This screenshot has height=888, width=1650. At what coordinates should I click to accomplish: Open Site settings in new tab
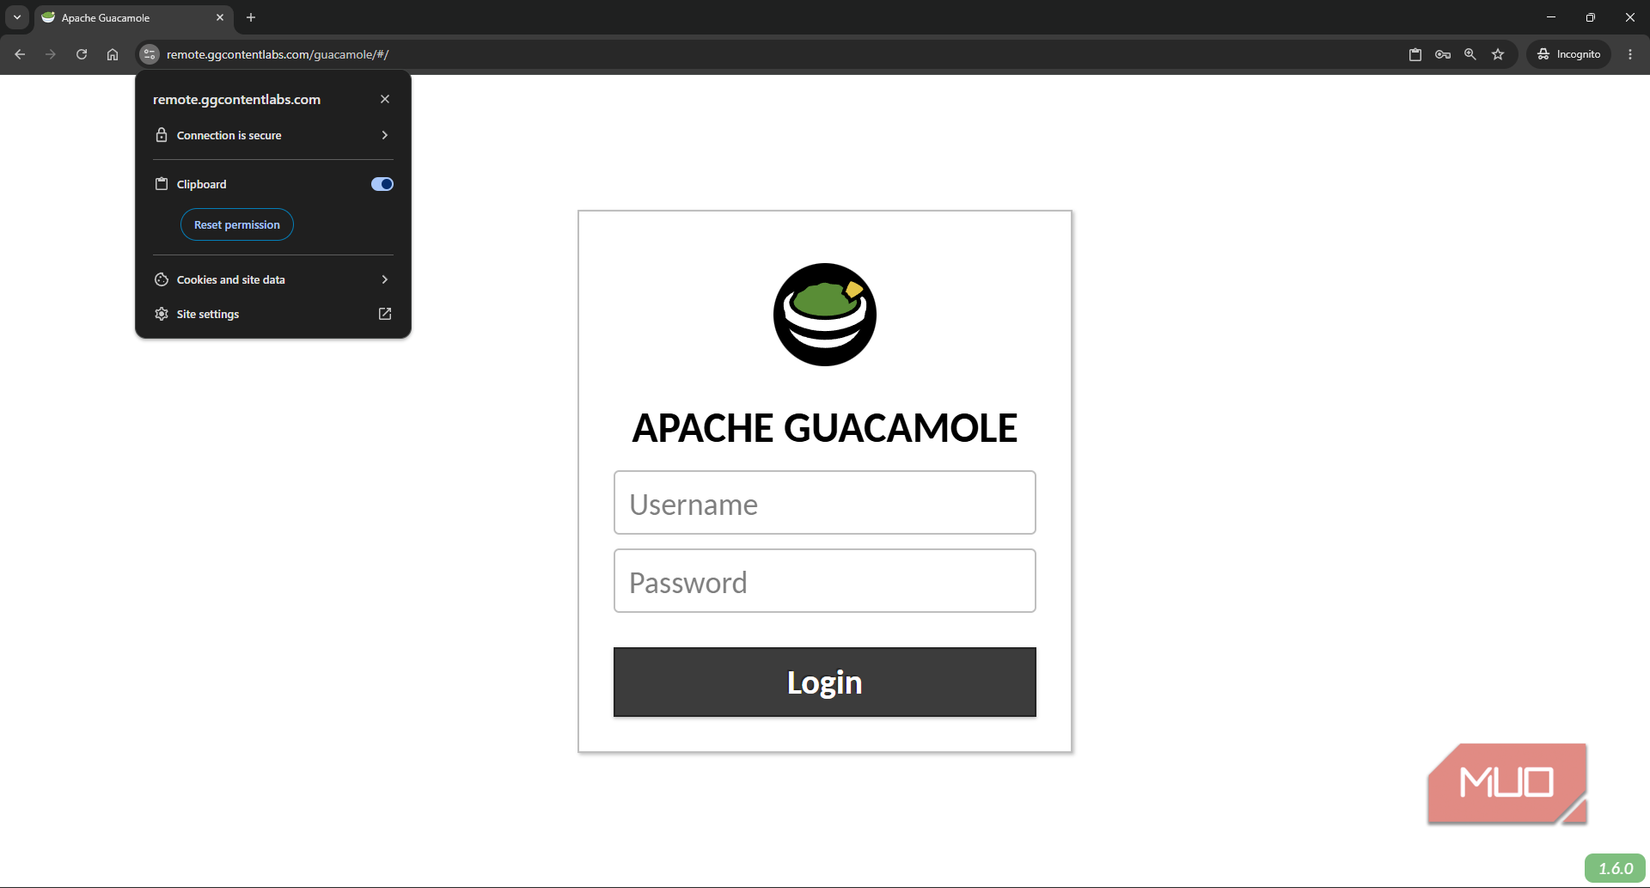[273, 314]
